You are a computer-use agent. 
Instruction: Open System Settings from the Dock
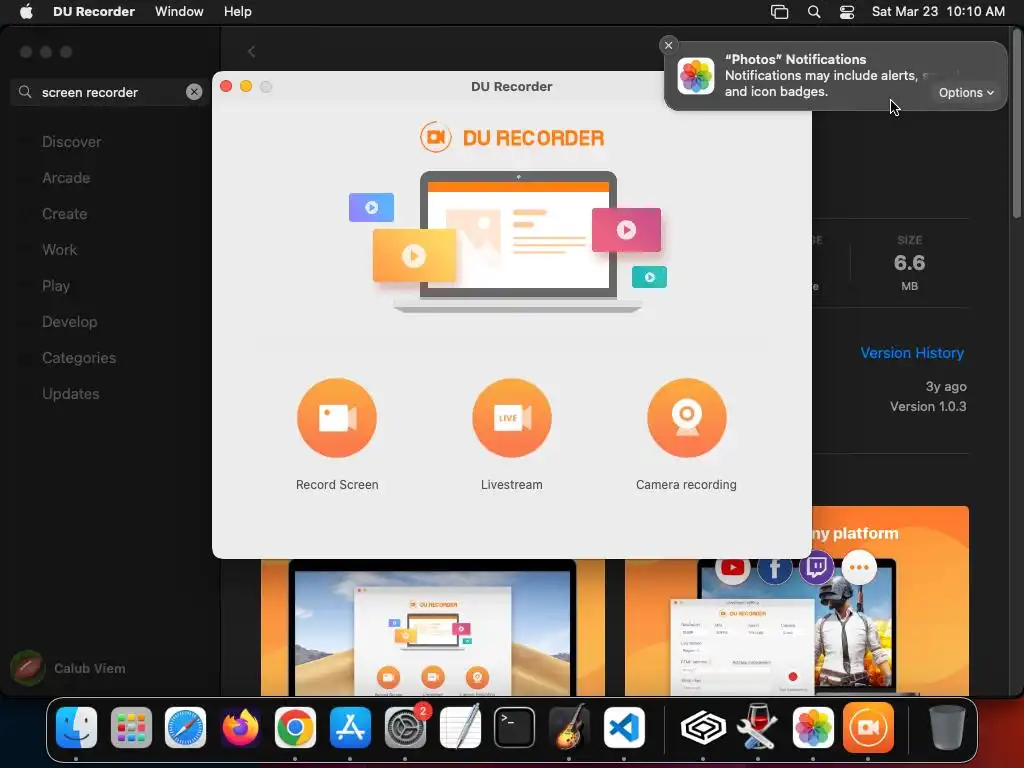pos(405,727)
